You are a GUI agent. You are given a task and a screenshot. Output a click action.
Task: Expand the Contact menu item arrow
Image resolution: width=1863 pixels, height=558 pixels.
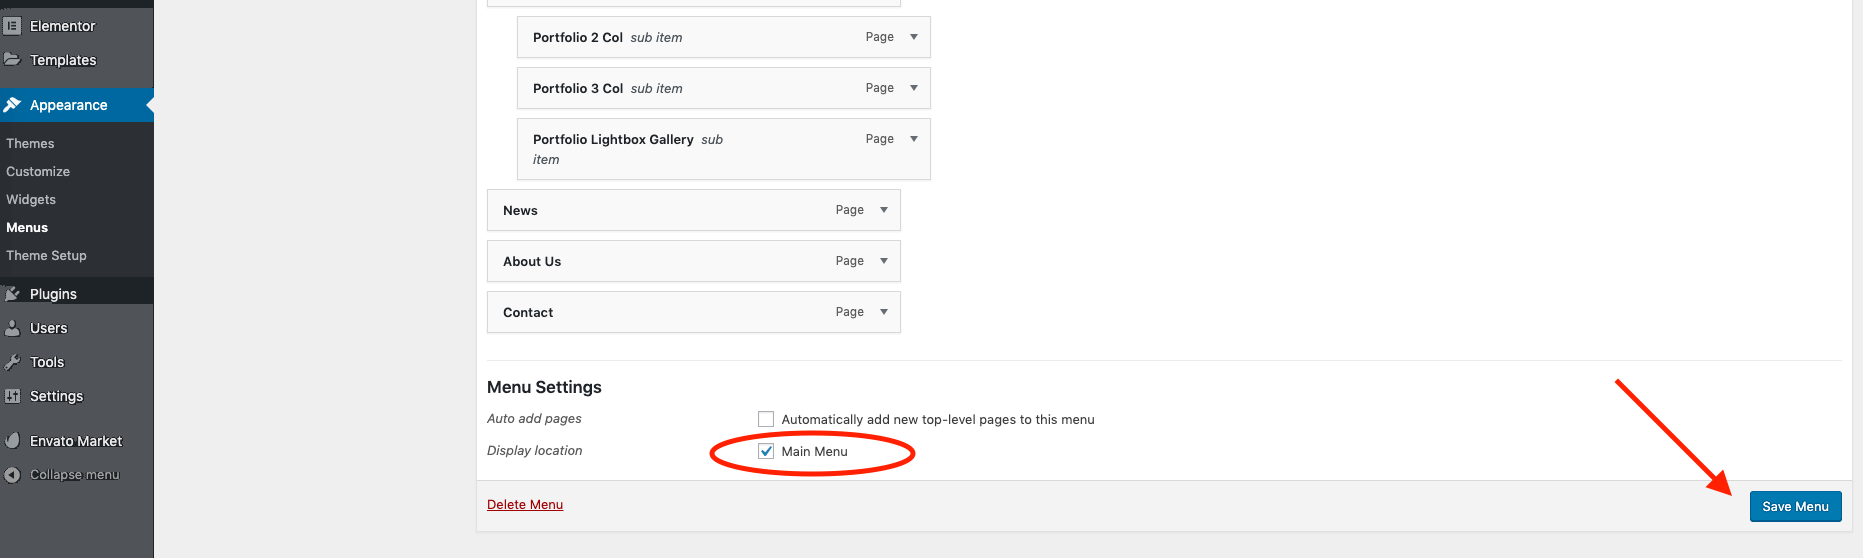tap(884, 312)
